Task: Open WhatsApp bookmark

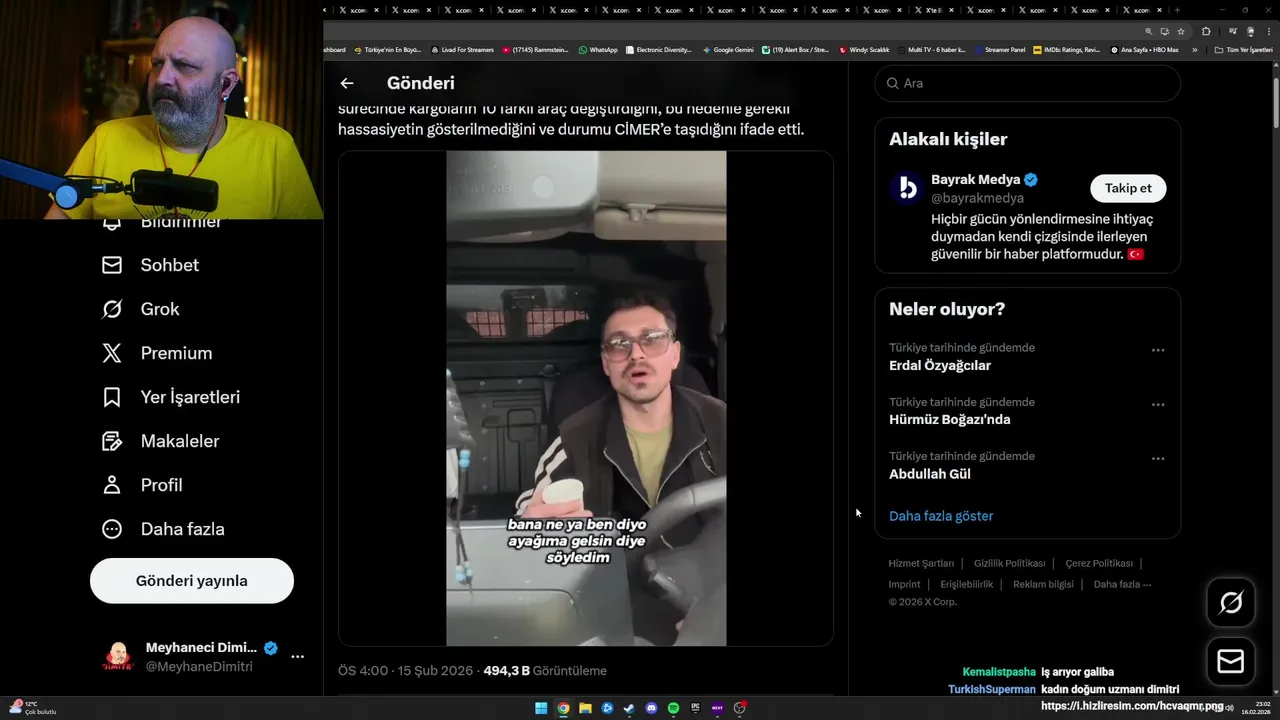Action: point(598,50)
